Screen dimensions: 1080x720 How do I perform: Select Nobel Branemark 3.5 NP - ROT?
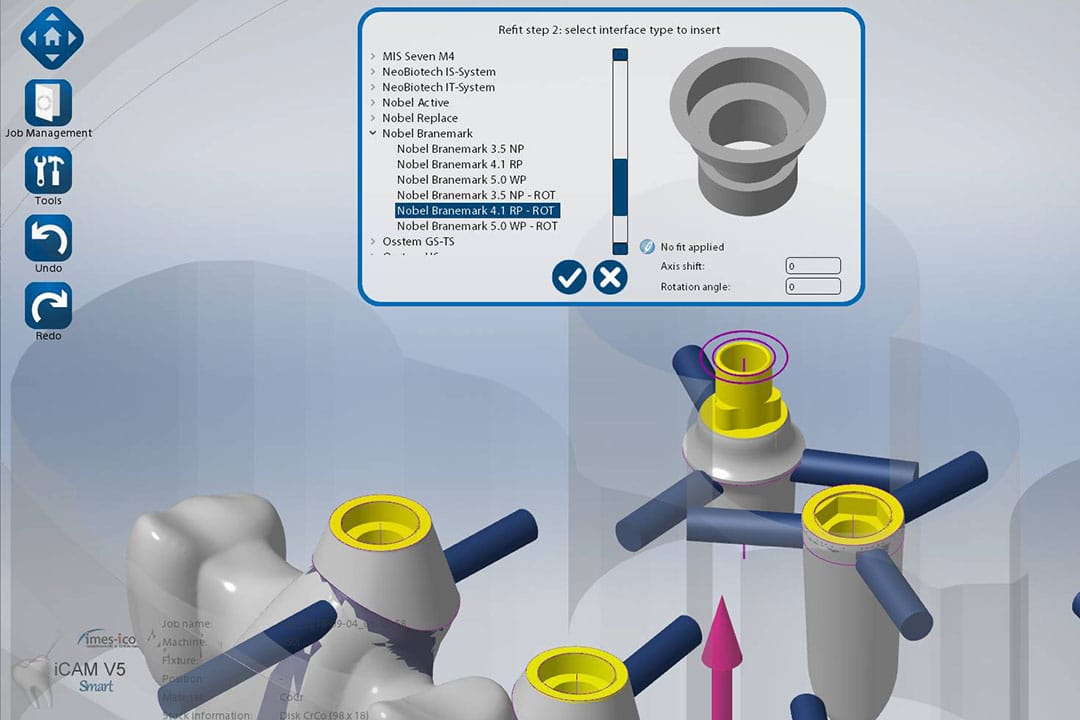476,195
